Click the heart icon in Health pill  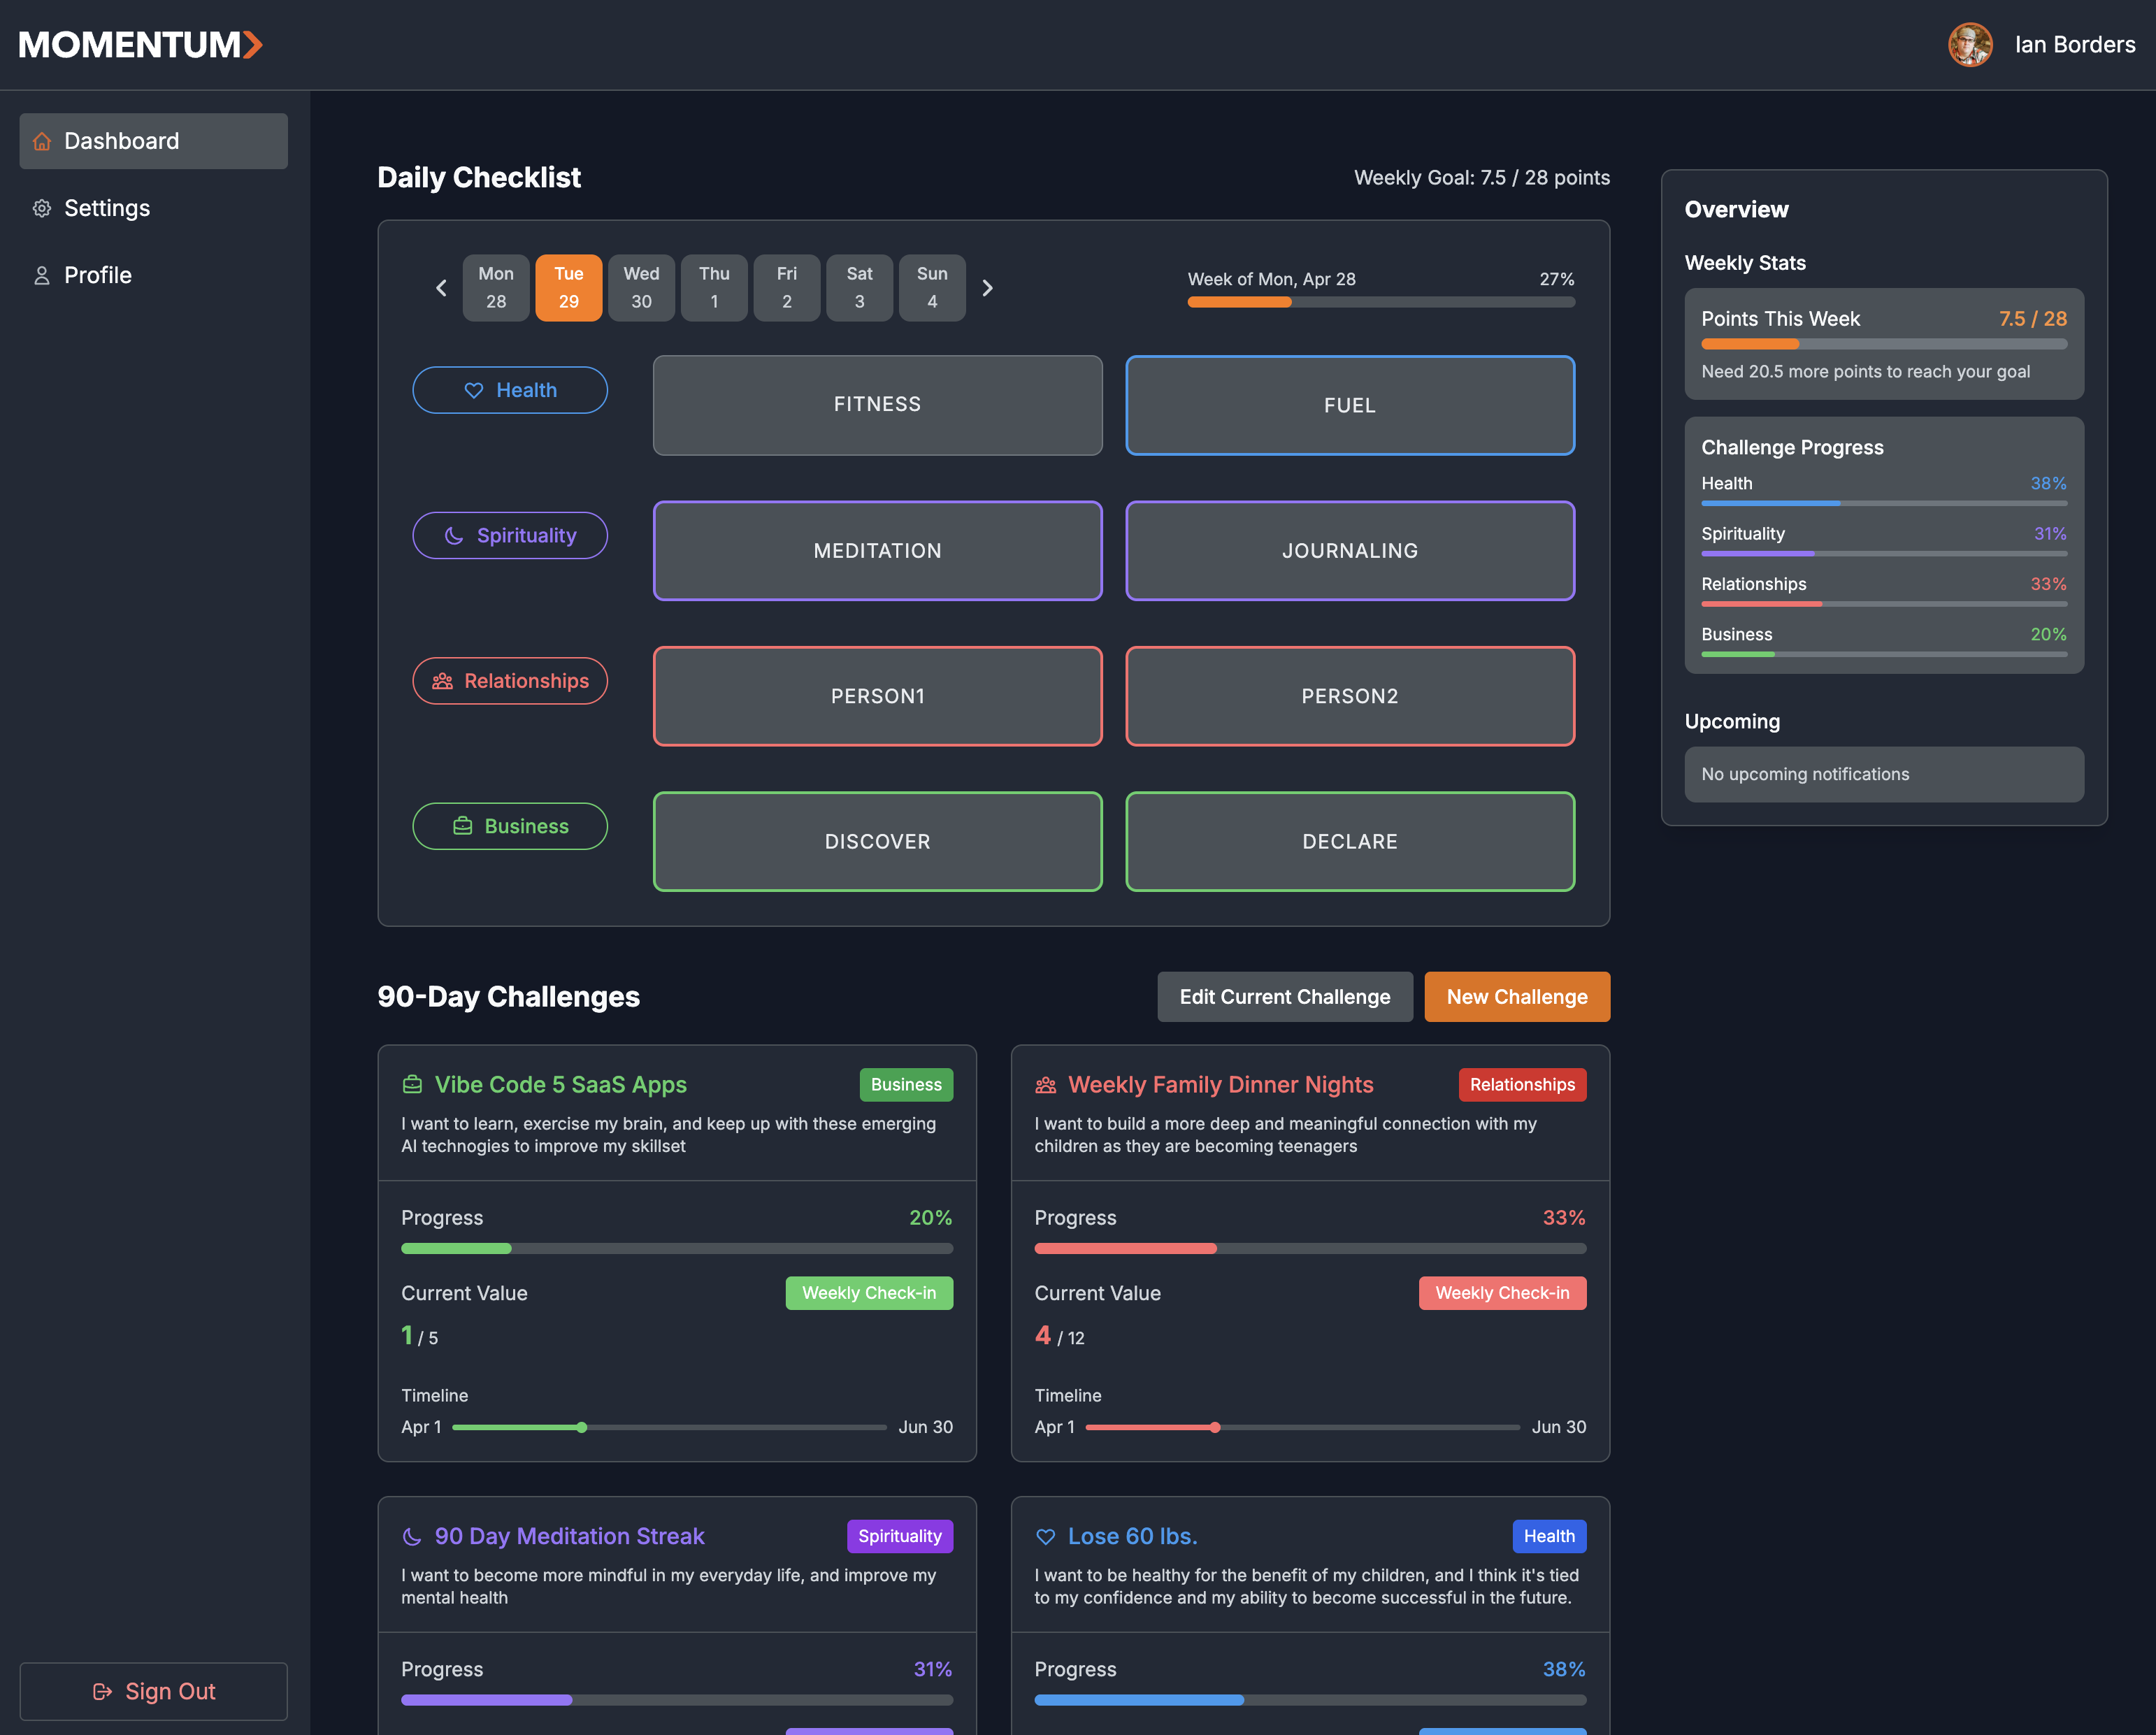[474, 390]
